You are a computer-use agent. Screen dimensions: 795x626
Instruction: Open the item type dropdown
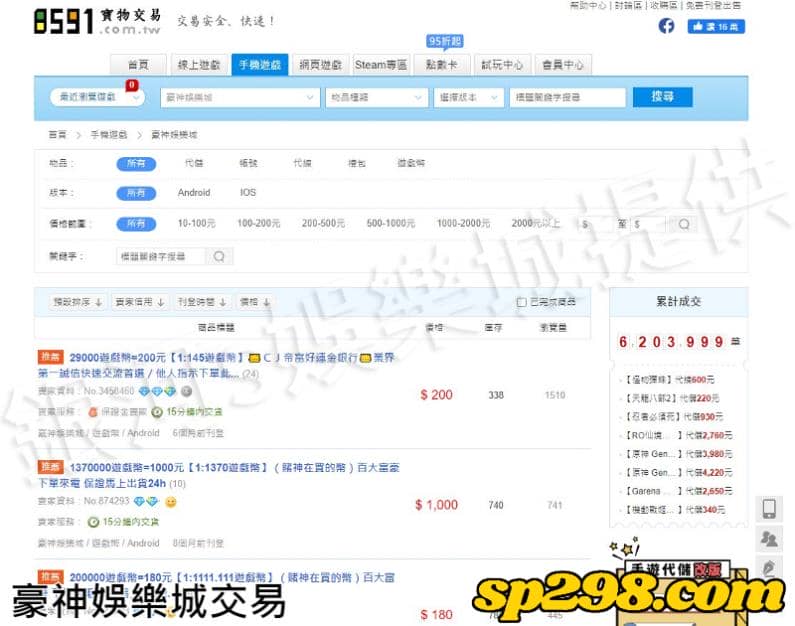[376, 97]
